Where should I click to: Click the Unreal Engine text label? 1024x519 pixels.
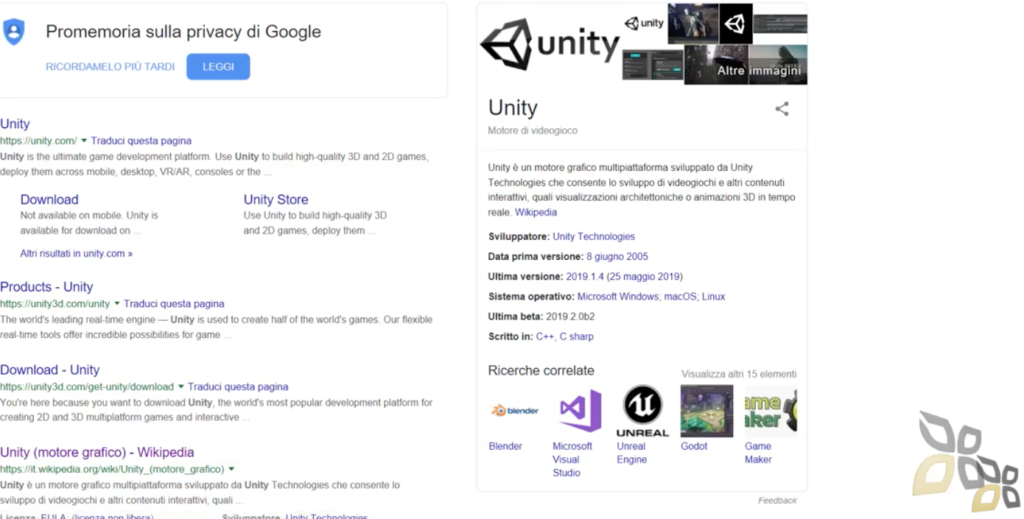point(632,453)
